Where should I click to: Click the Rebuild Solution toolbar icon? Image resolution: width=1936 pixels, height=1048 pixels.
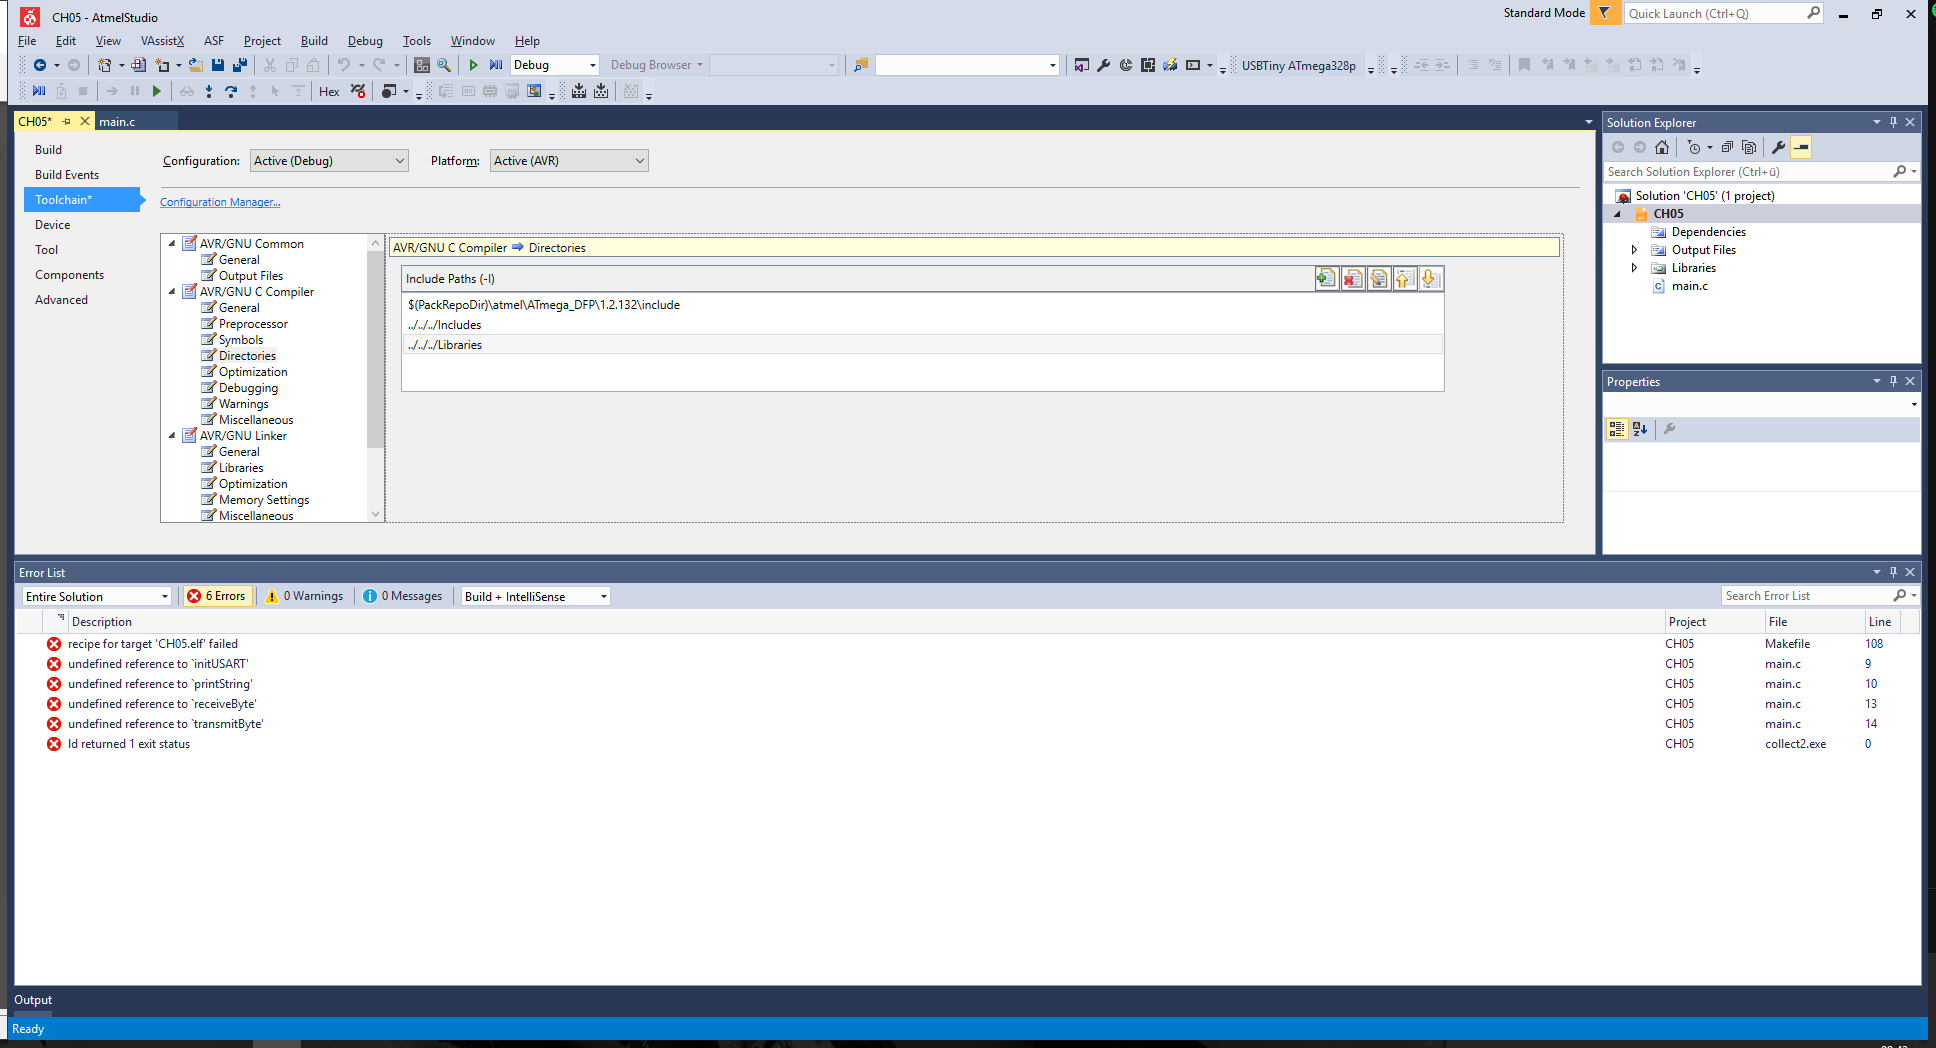tap(601, 91)
